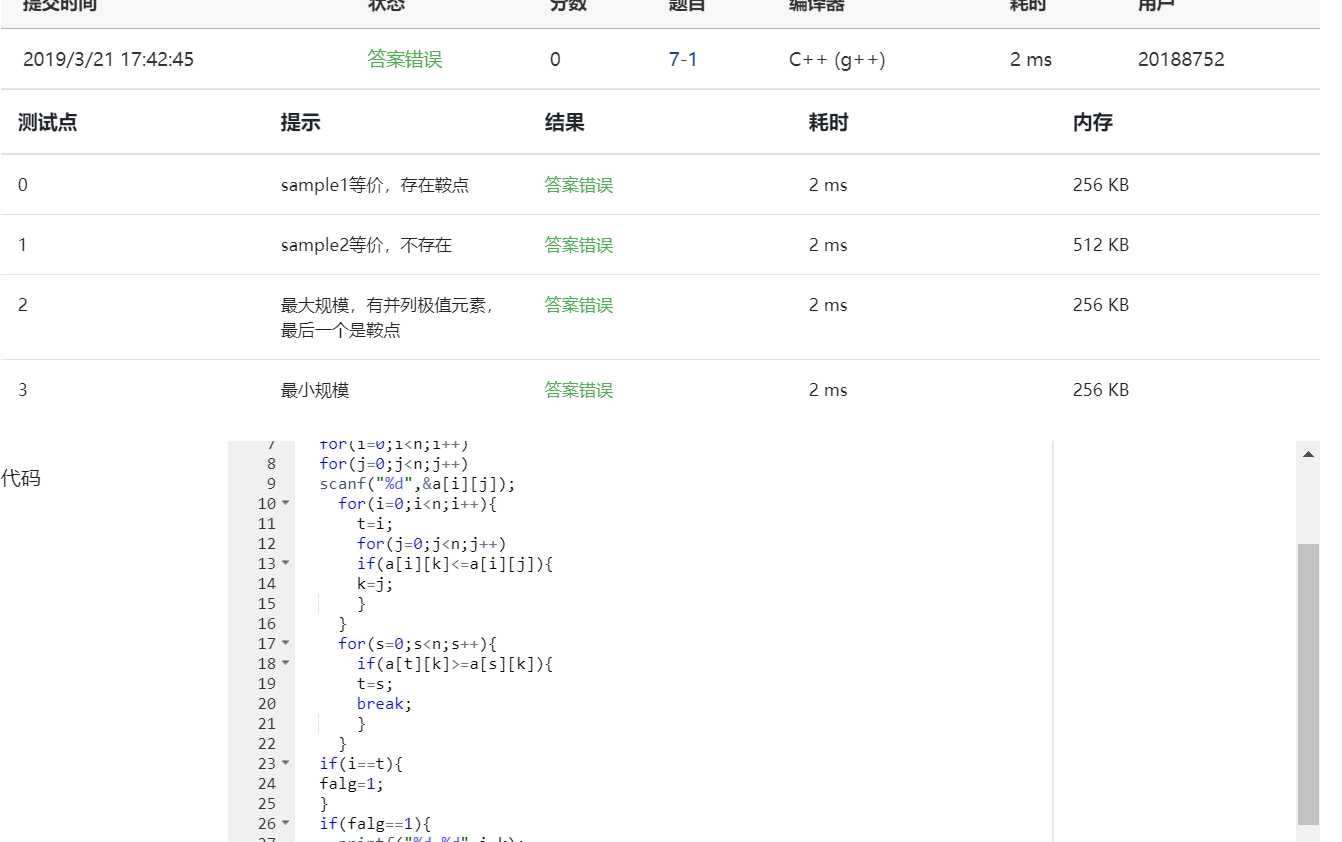
Task: Click the 提示 column header
Action: [x=301, y=123]
